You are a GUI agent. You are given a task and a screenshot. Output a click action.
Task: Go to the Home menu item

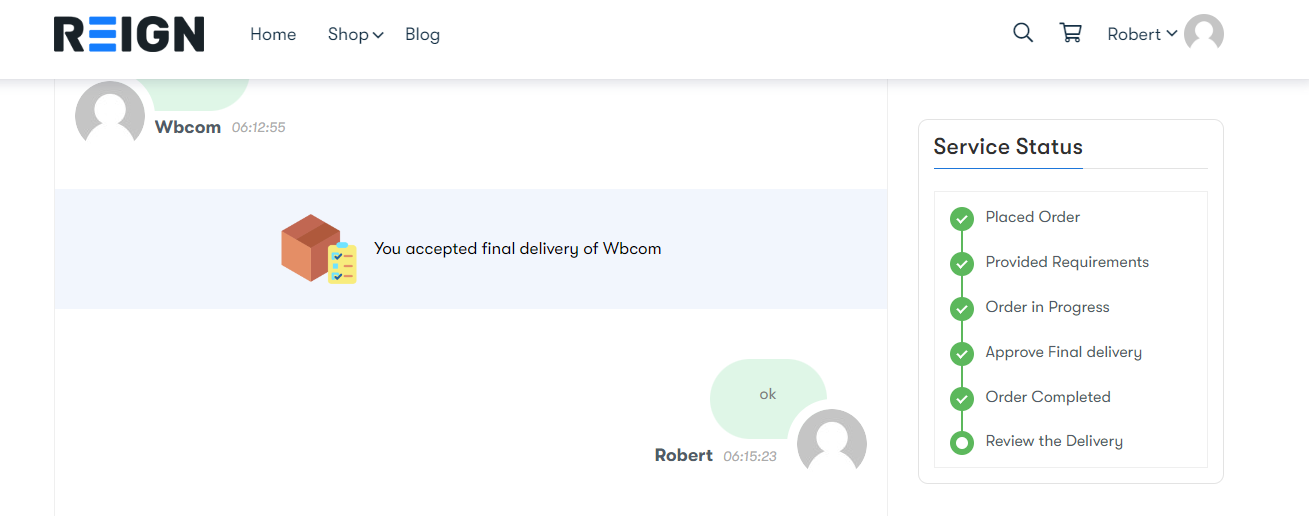click(x=273, y=34)
